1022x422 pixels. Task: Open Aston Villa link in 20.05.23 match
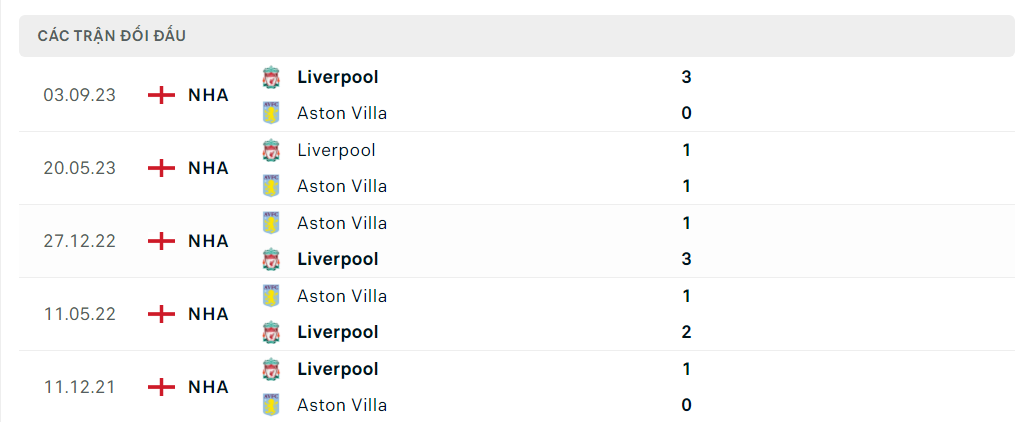pos(342,186)
